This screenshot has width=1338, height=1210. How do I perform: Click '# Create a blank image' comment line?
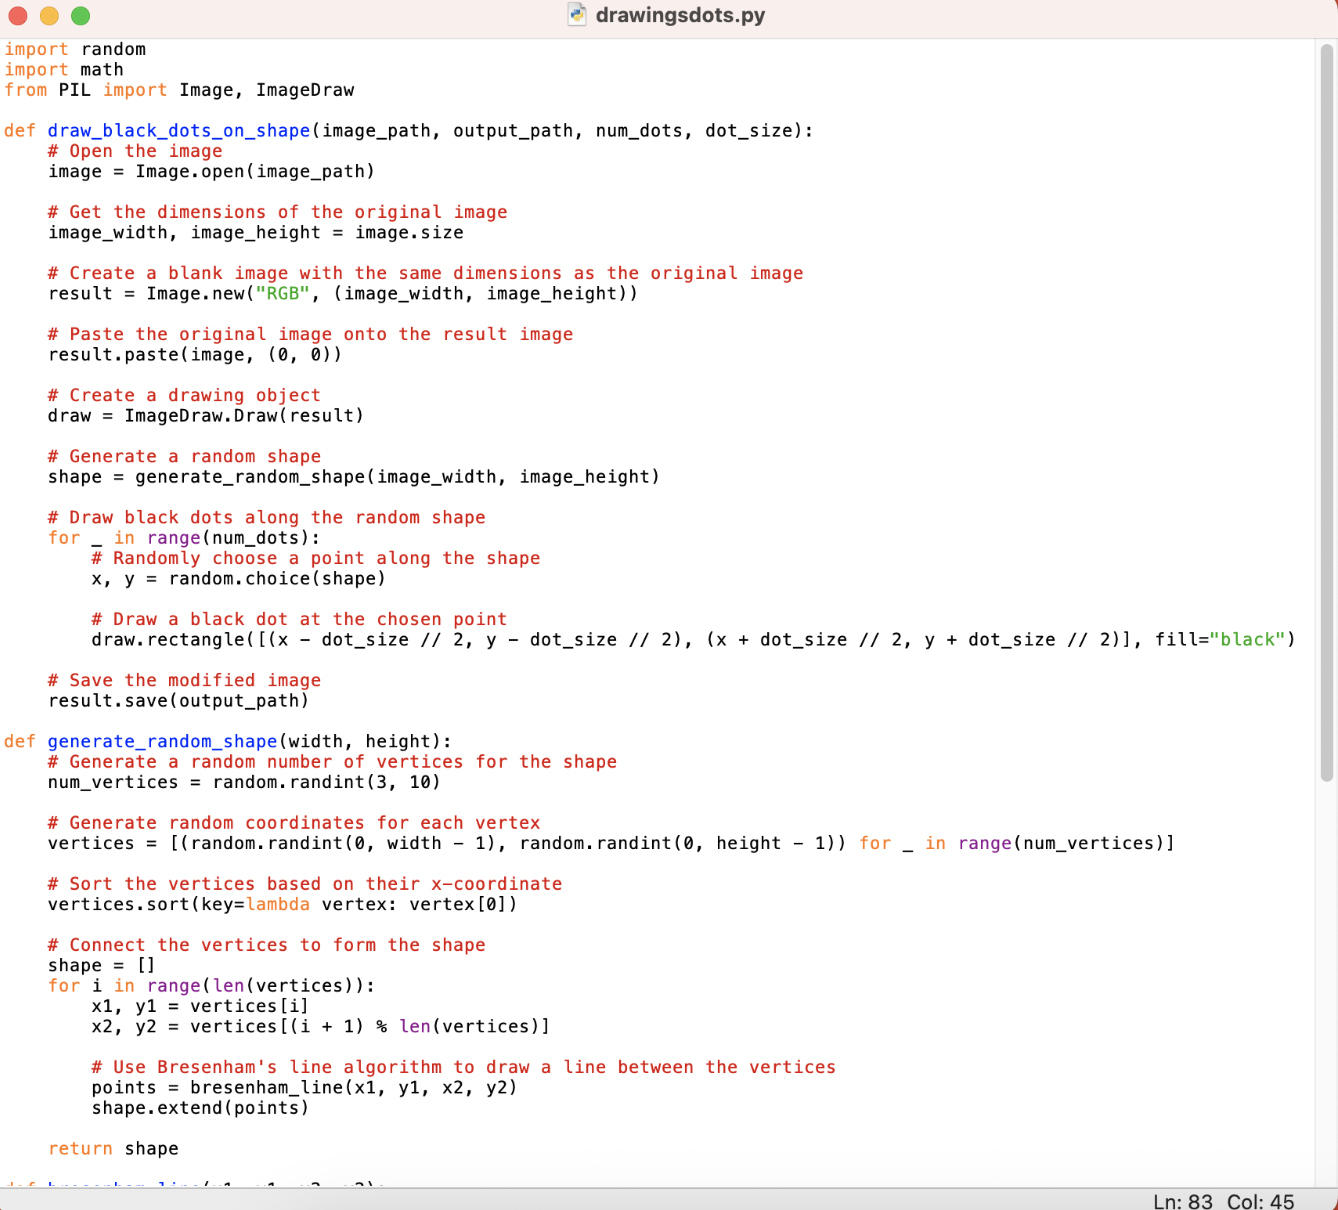pyautogui.click(x=426, y=273)
